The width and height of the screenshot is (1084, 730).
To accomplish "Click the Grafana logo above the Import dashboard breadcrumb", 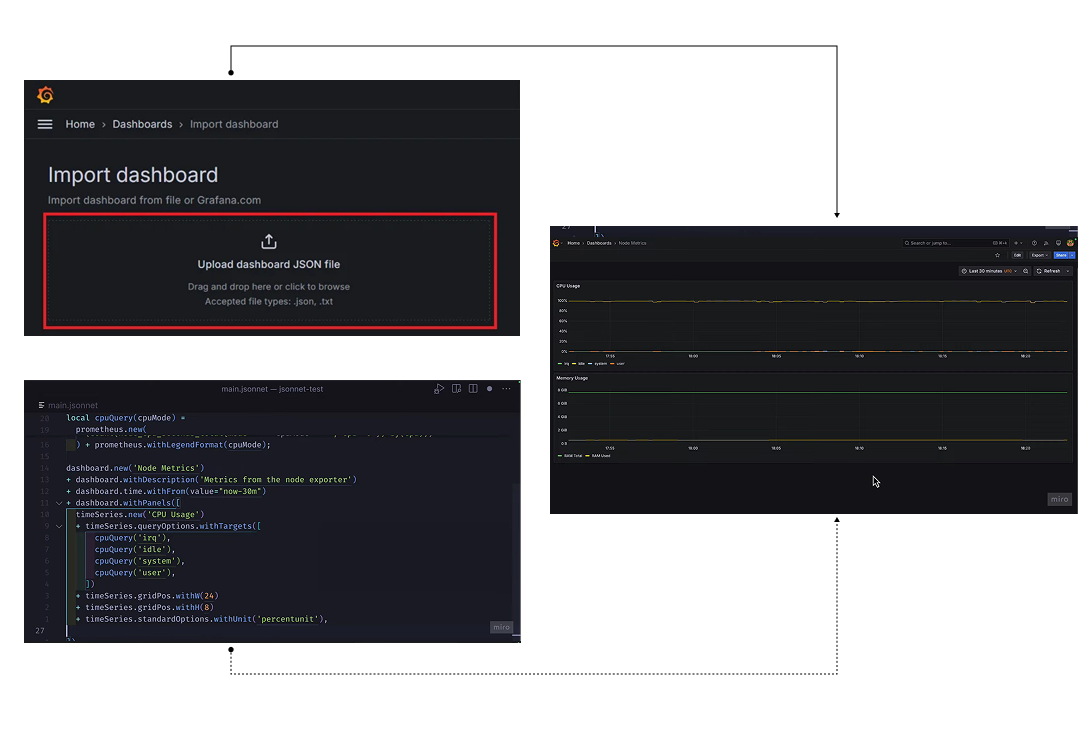I will (46, 95).
